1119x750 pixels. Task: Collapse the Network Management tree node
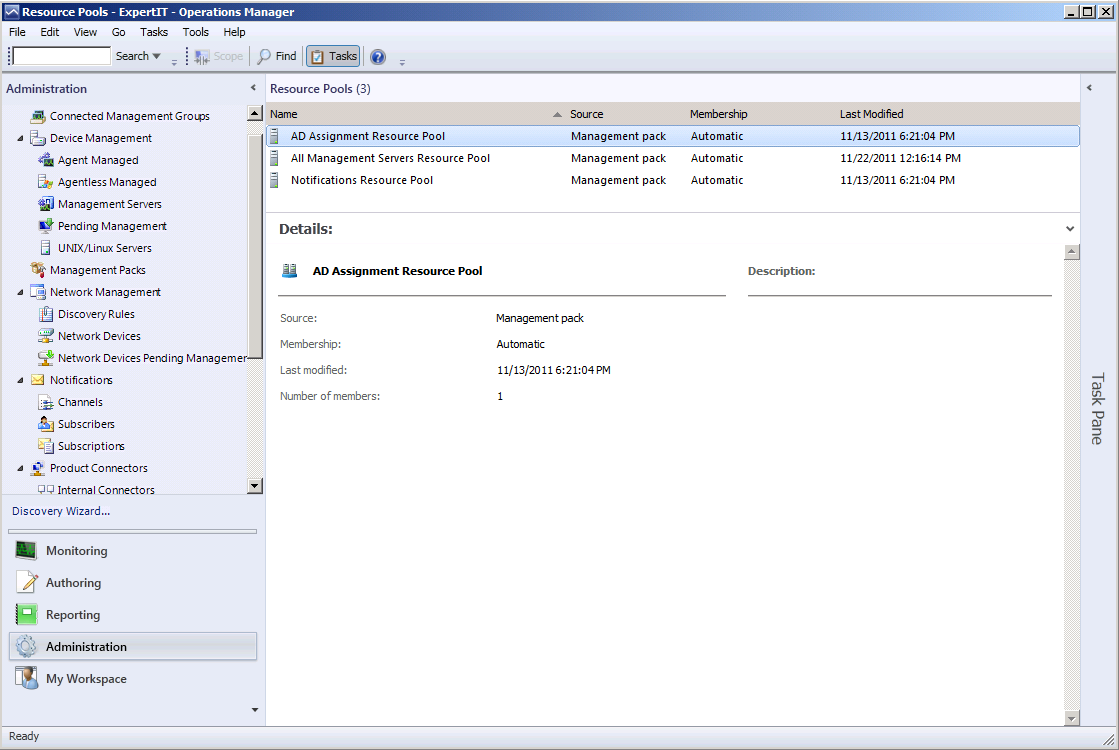pos(21,292)
